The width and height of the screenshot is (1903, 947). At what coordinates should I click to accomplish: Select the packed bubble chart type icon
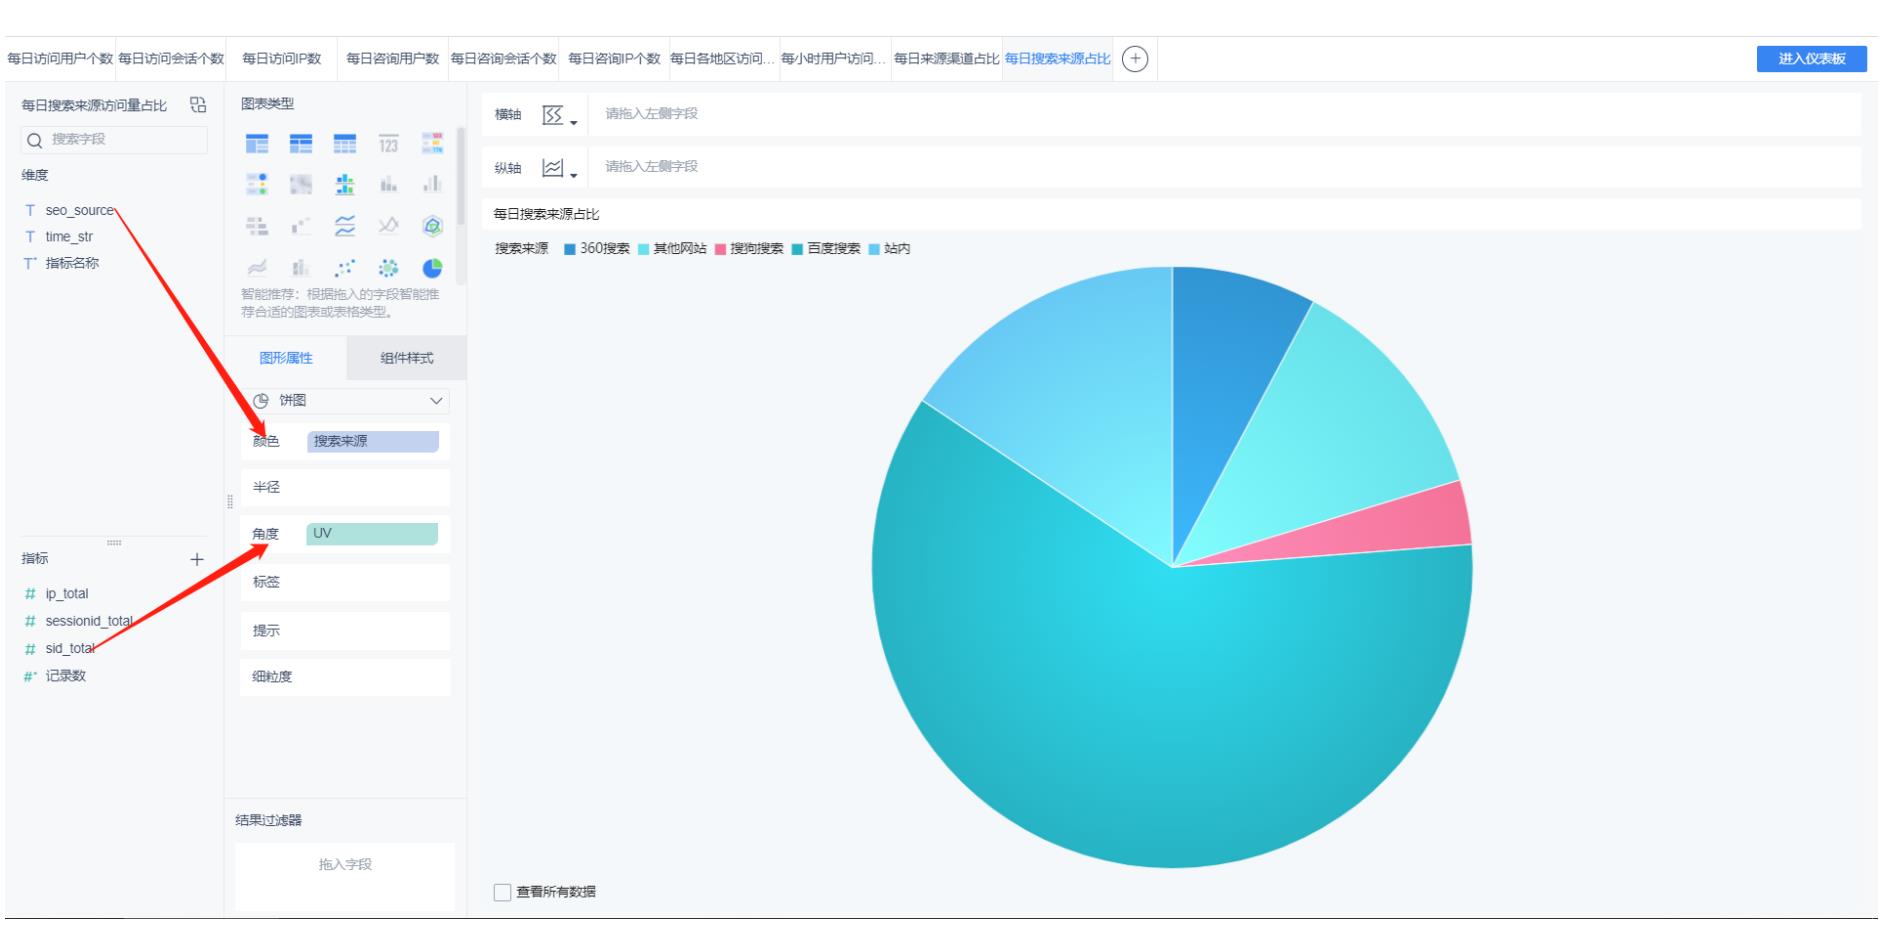click(388, 268)
